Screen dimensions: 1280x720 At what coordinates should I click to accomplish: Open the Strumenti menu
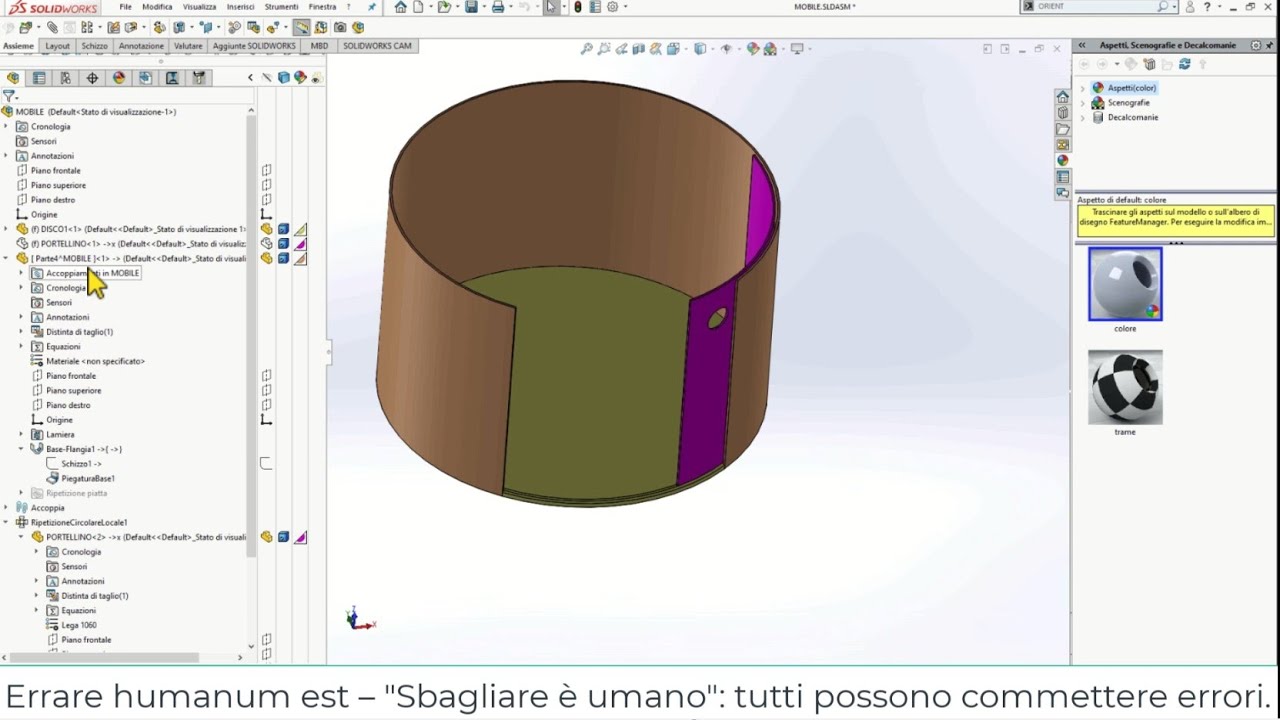point(281,7)
